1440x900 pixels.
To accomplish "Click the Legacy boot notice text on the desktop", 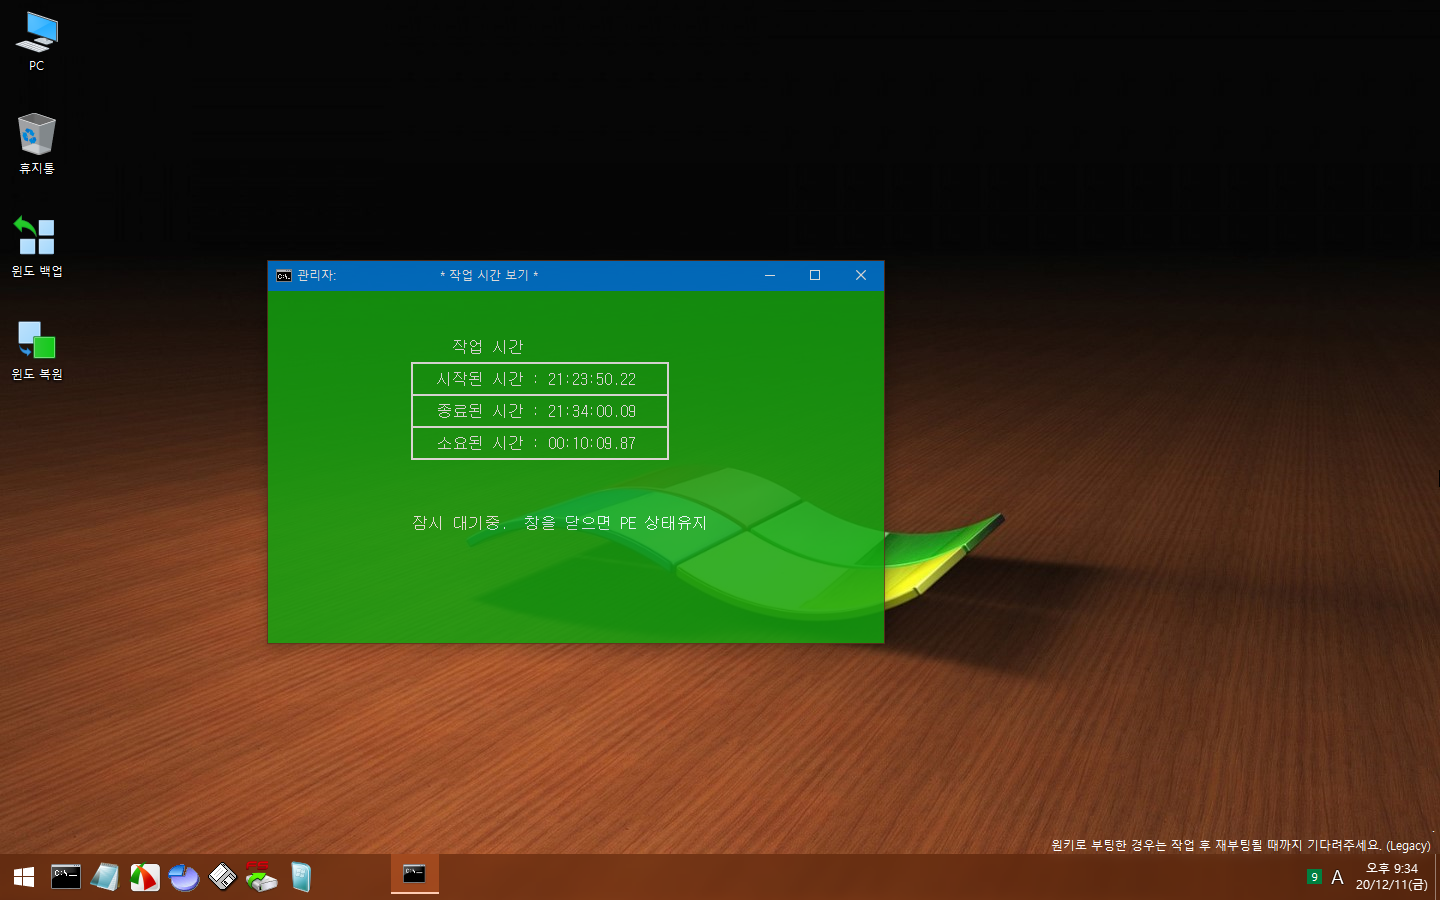I will 1241,845.
